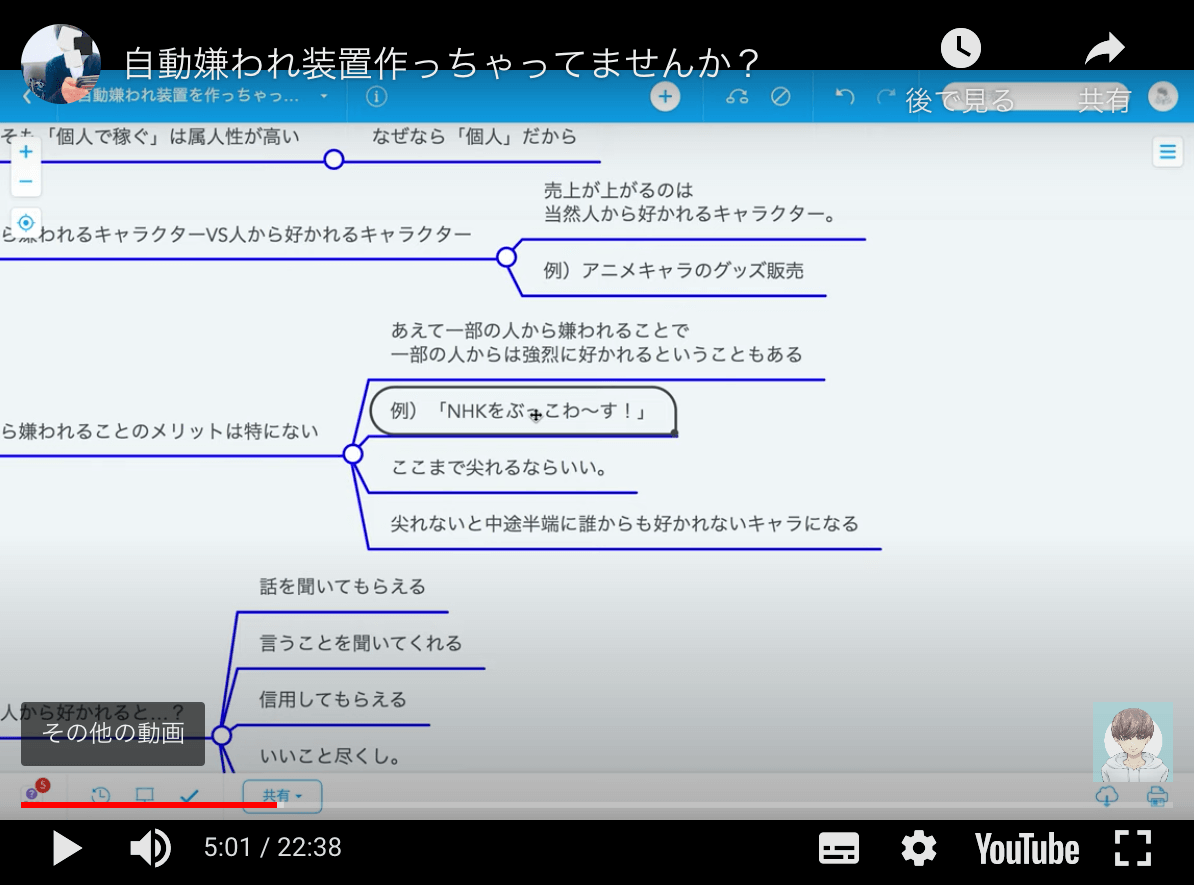The image size is (1194, 885).
Task: Click cloud download export icon
Action: 1106,797
